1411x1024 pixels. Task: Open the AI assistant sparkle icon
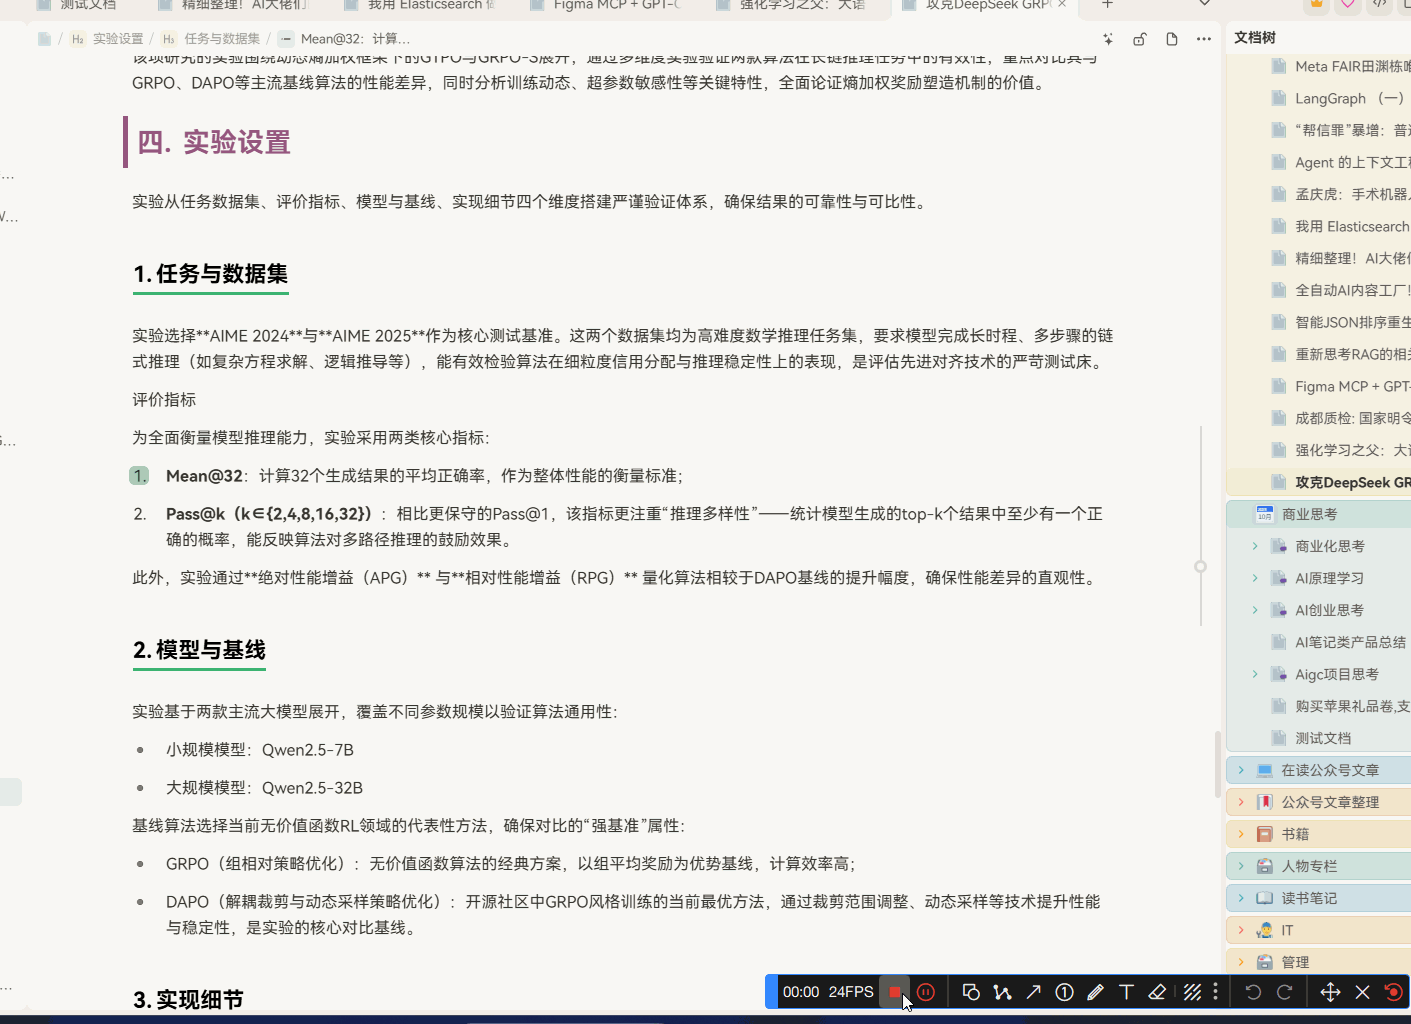1107,38
